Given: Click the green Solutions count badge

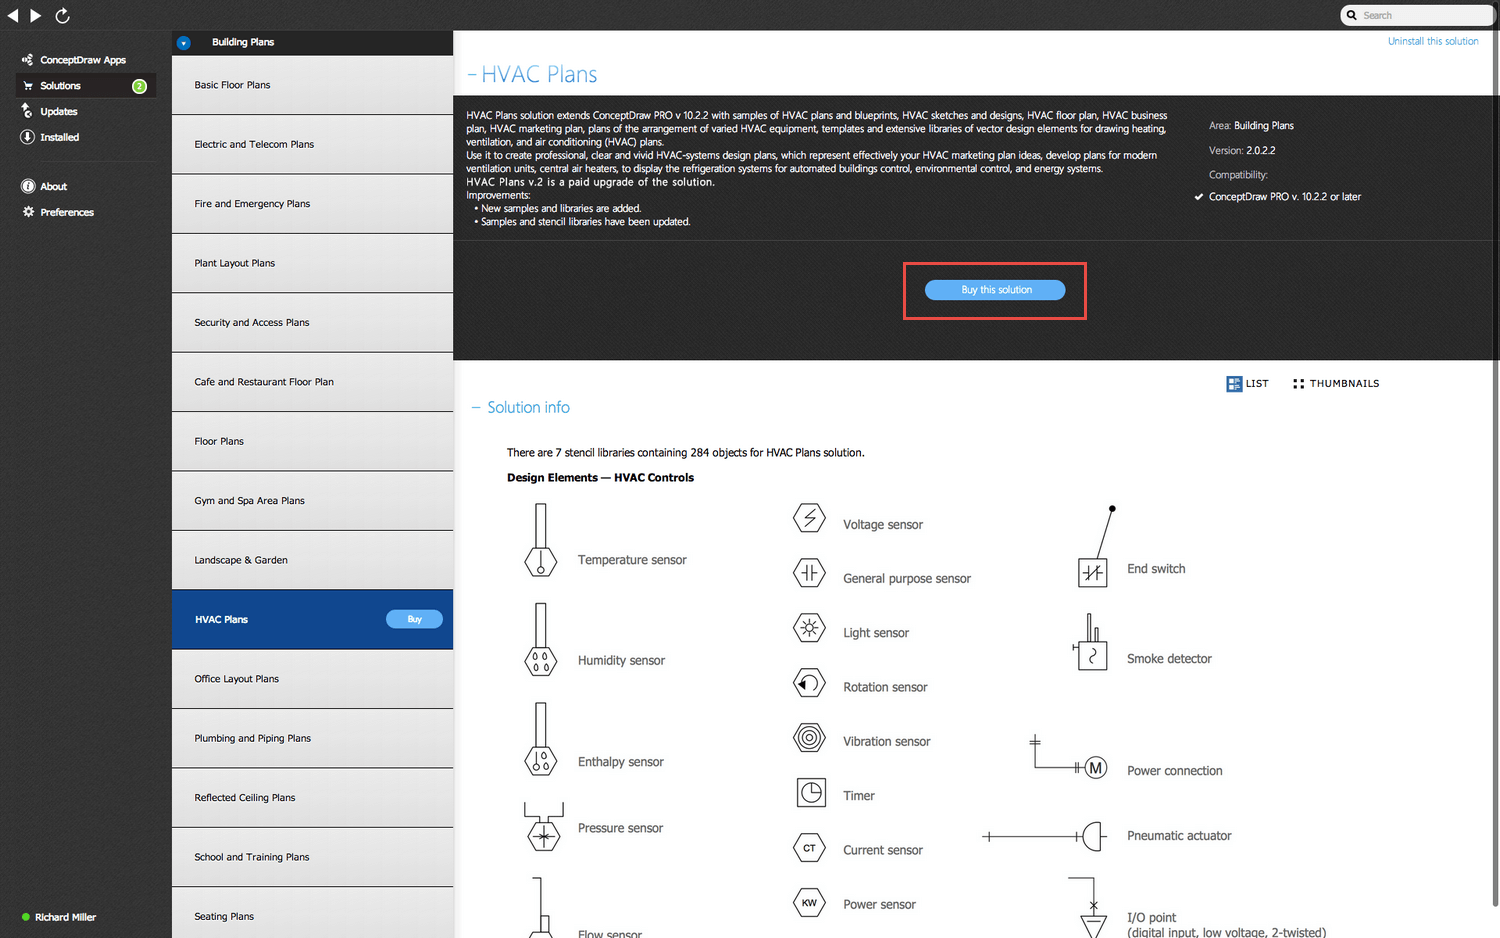Looking at the screenshot, I should pyautogui.click(x=140, y=86).
